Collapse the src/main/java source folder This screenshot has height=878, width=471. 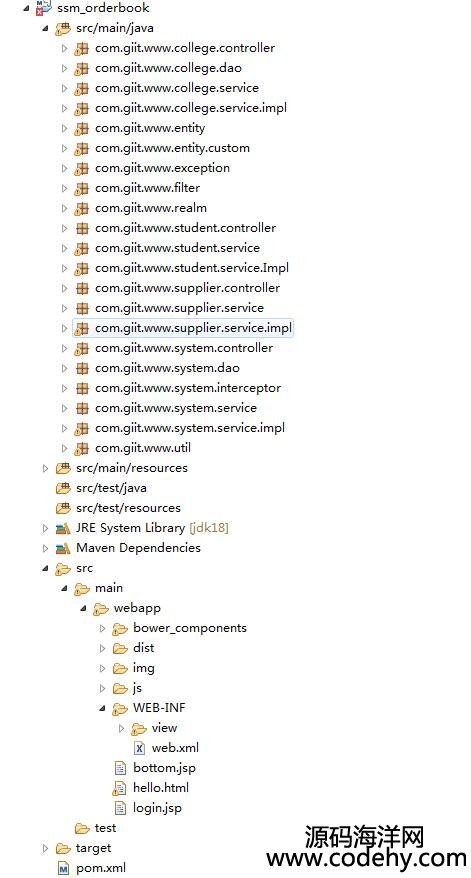coord(45,29)
